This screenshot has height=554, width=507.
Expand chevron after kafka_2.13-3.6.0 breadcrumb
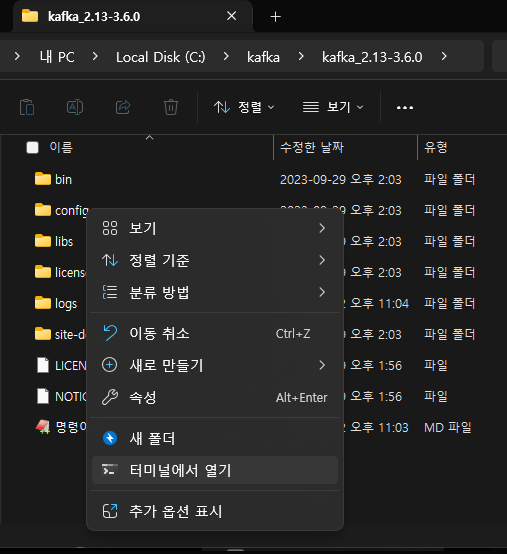(444, 56)
